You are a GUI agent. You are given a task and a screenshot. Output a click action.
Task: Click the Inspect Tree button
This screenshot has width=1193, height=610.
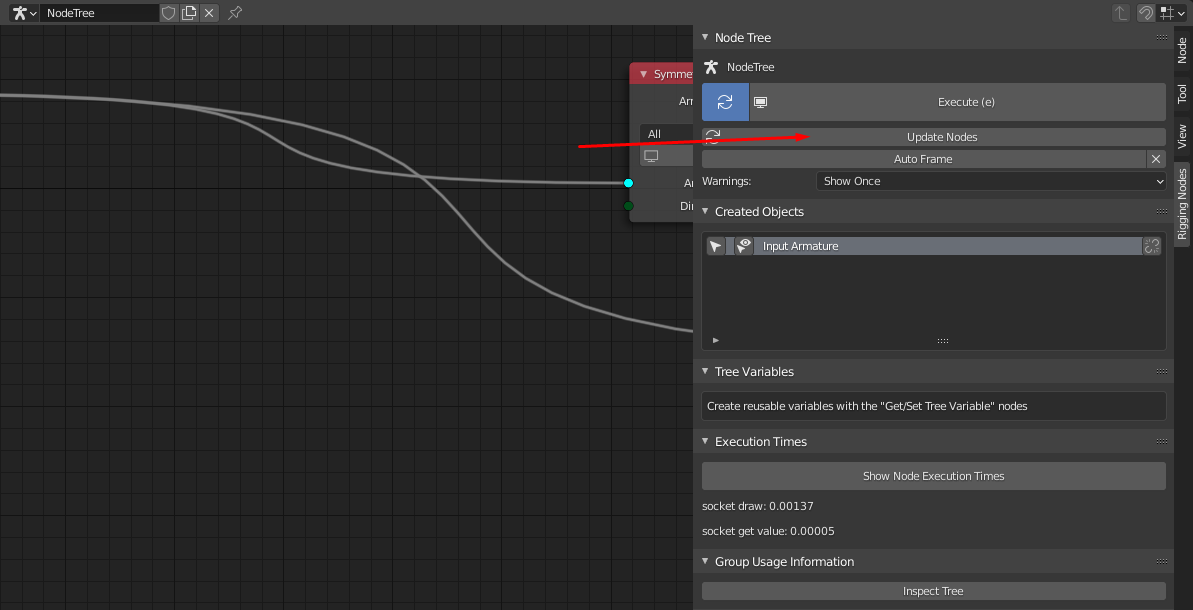click(x=934, y=591)
